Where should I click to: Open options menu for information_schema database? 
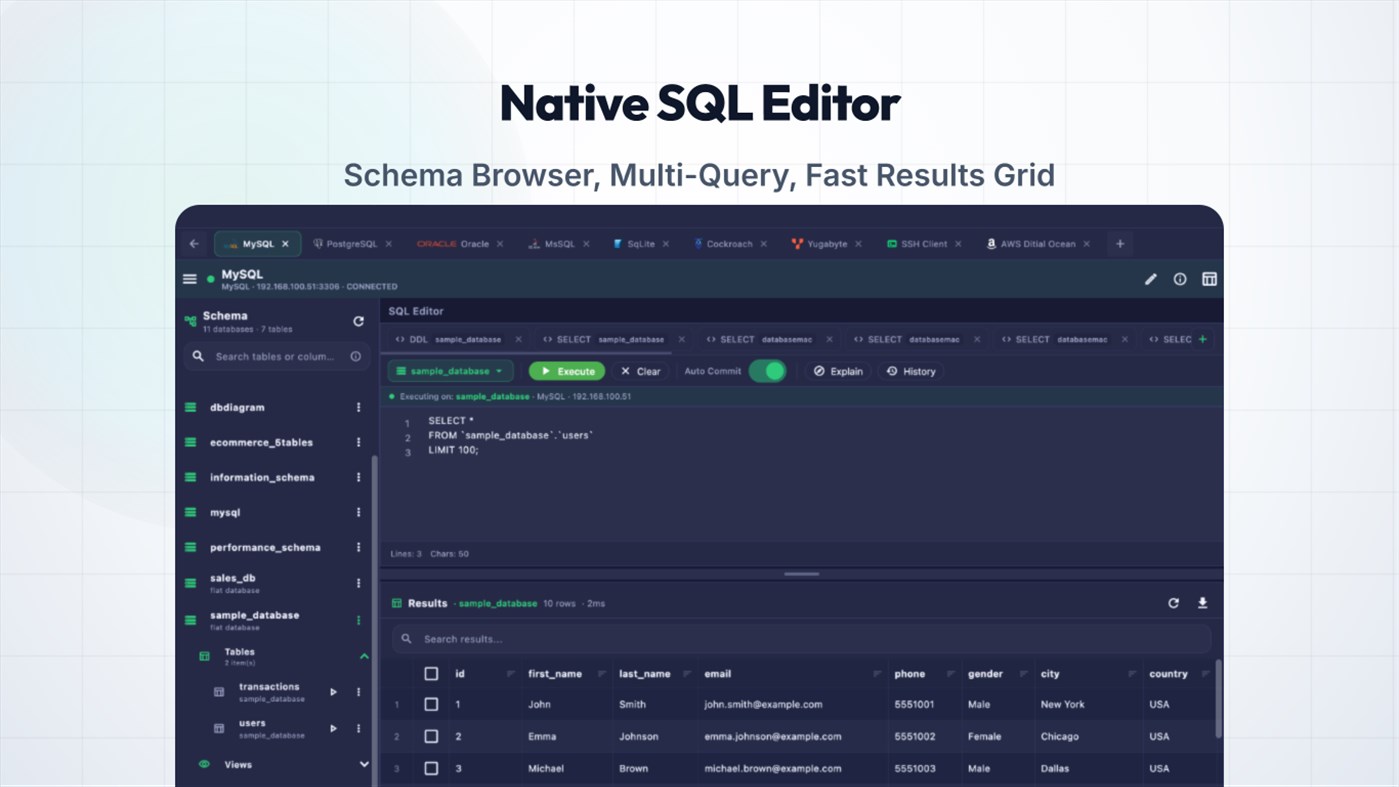click(x=358, y=477)
